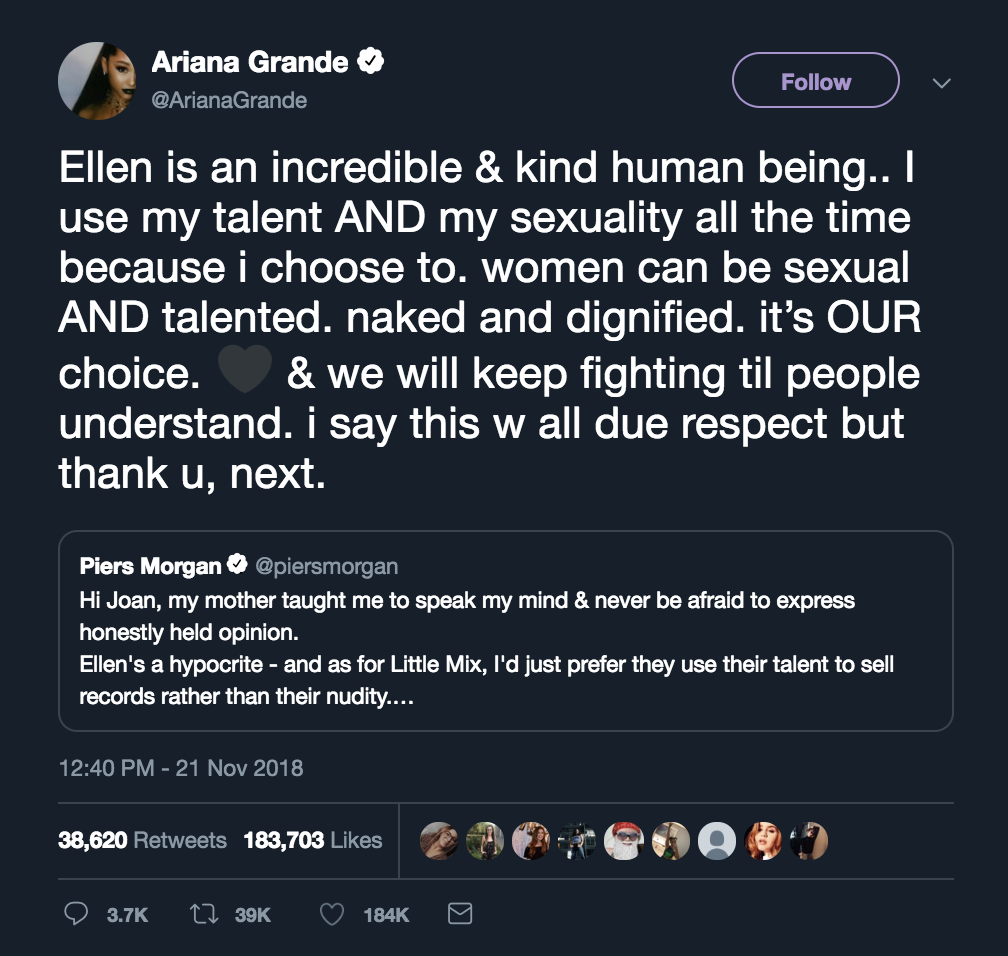1008x956 pixels.
Task: Expand the tweet options chevron
Action: click(x=940, y=84)
